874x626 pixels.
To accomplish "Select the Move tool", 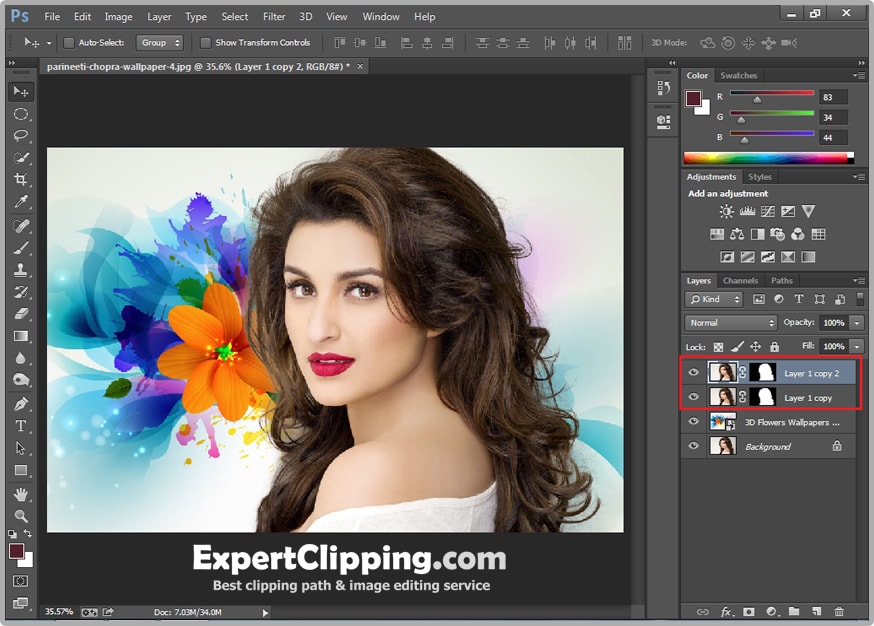I will (x=18, y=91).
